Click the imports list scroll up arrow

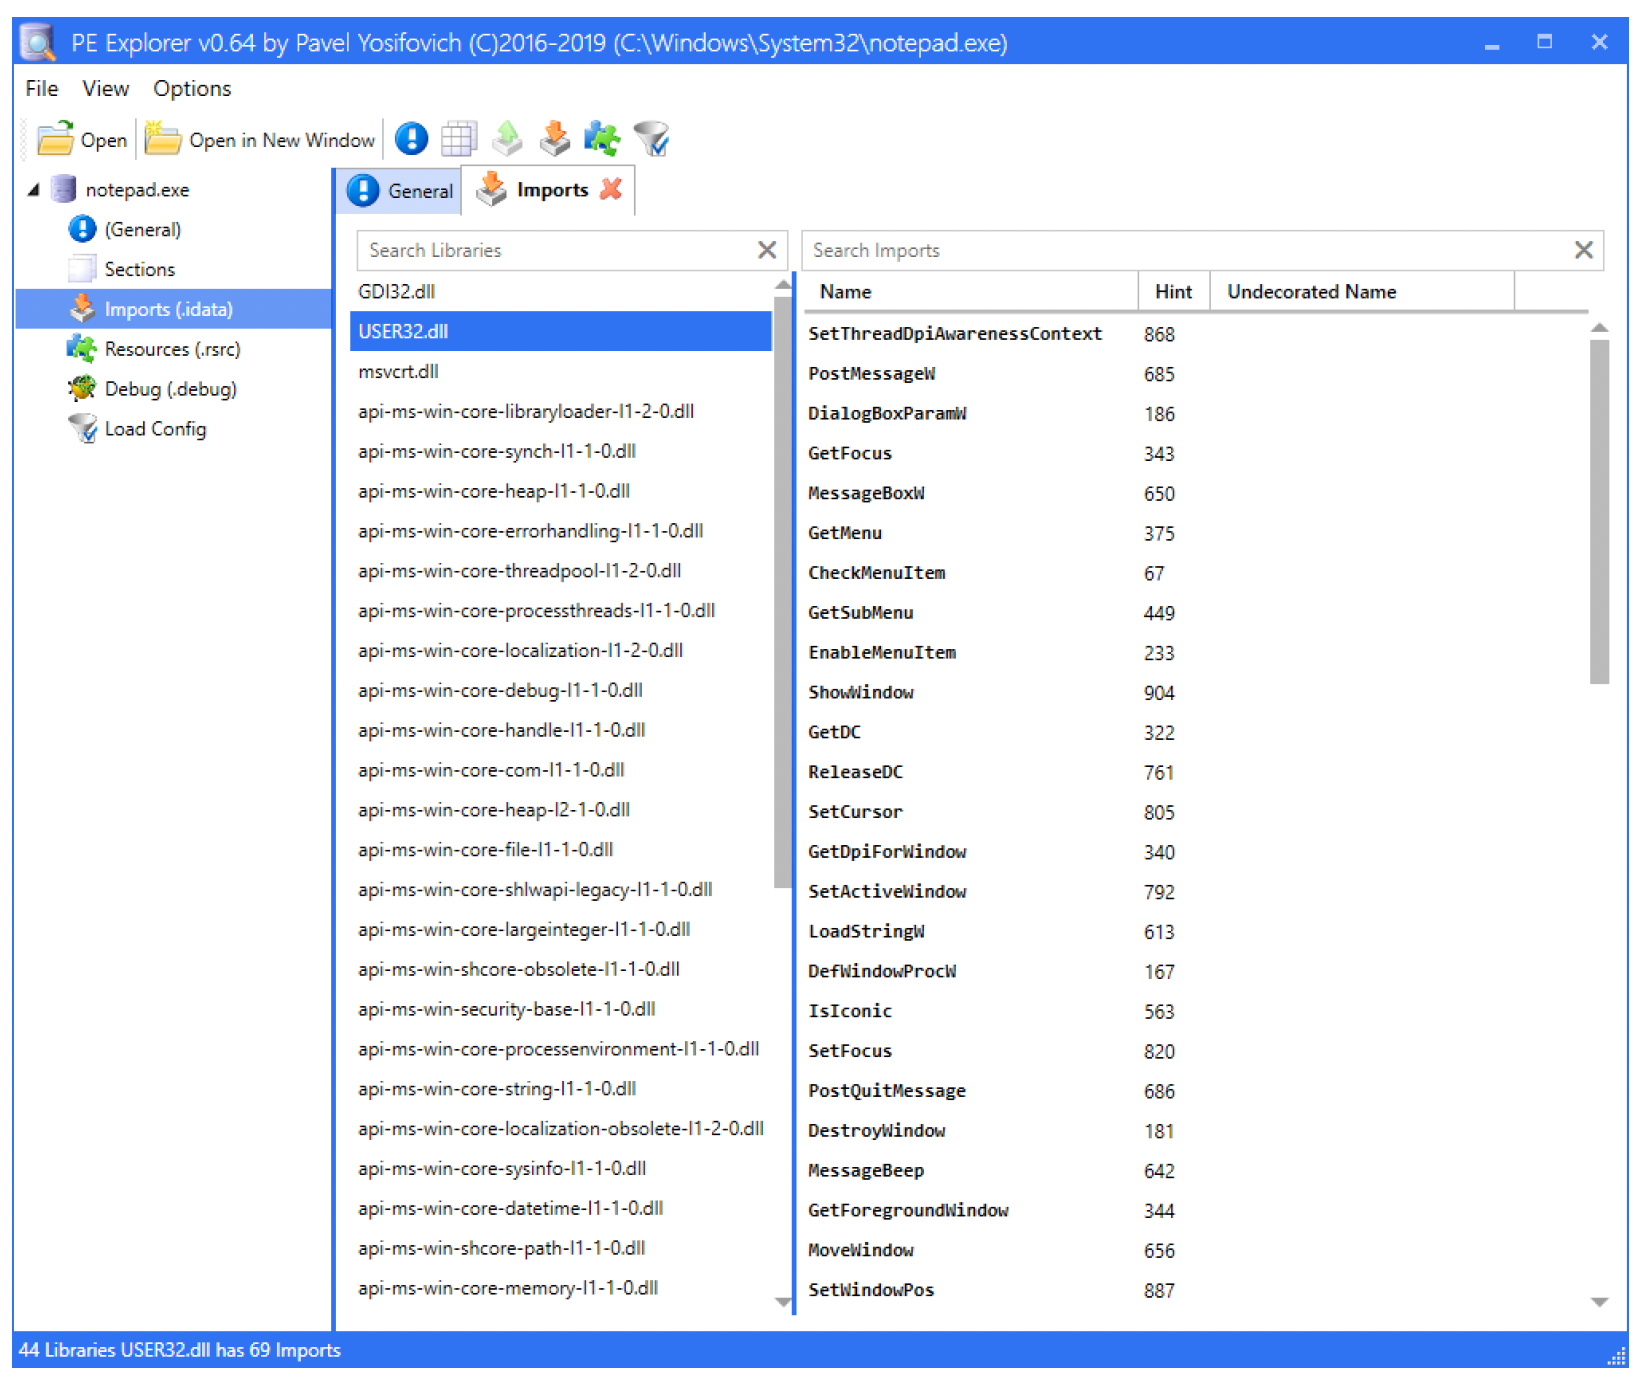click(x=1599, y=327)
